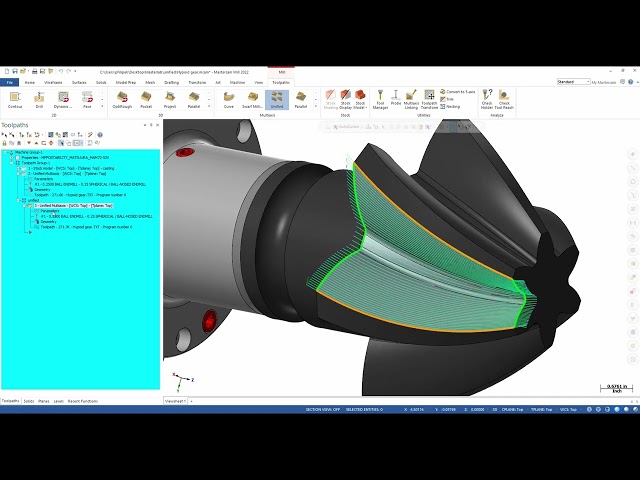
Task: Open the File menu
Action: pos(9,82)
